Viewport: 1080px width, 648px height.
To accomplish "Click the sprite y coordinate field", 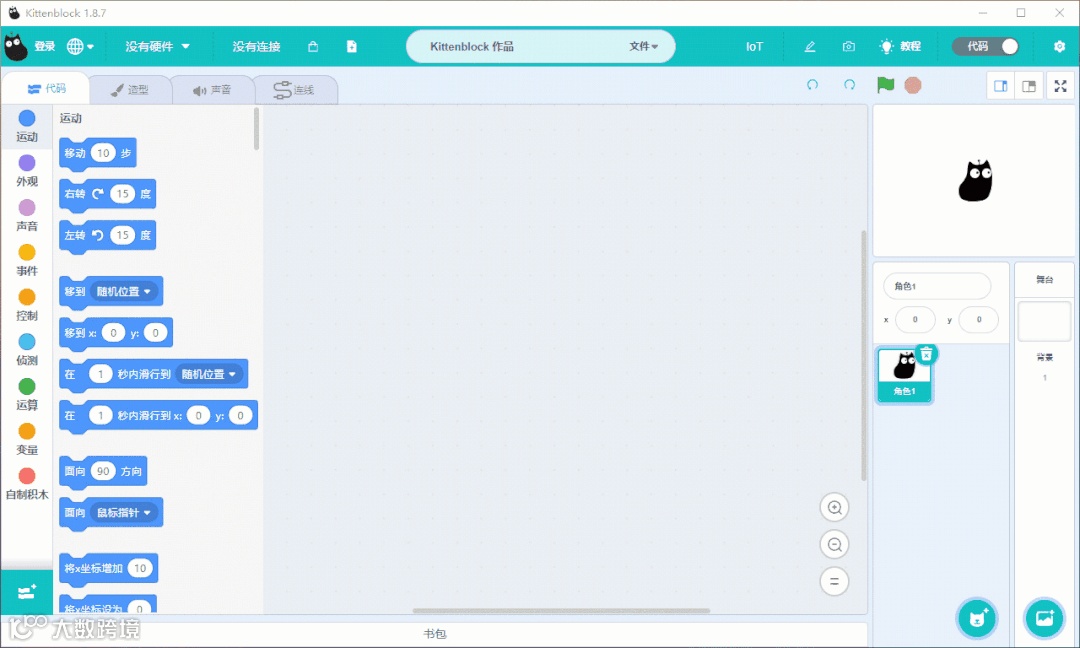I will tap(978, 320).
